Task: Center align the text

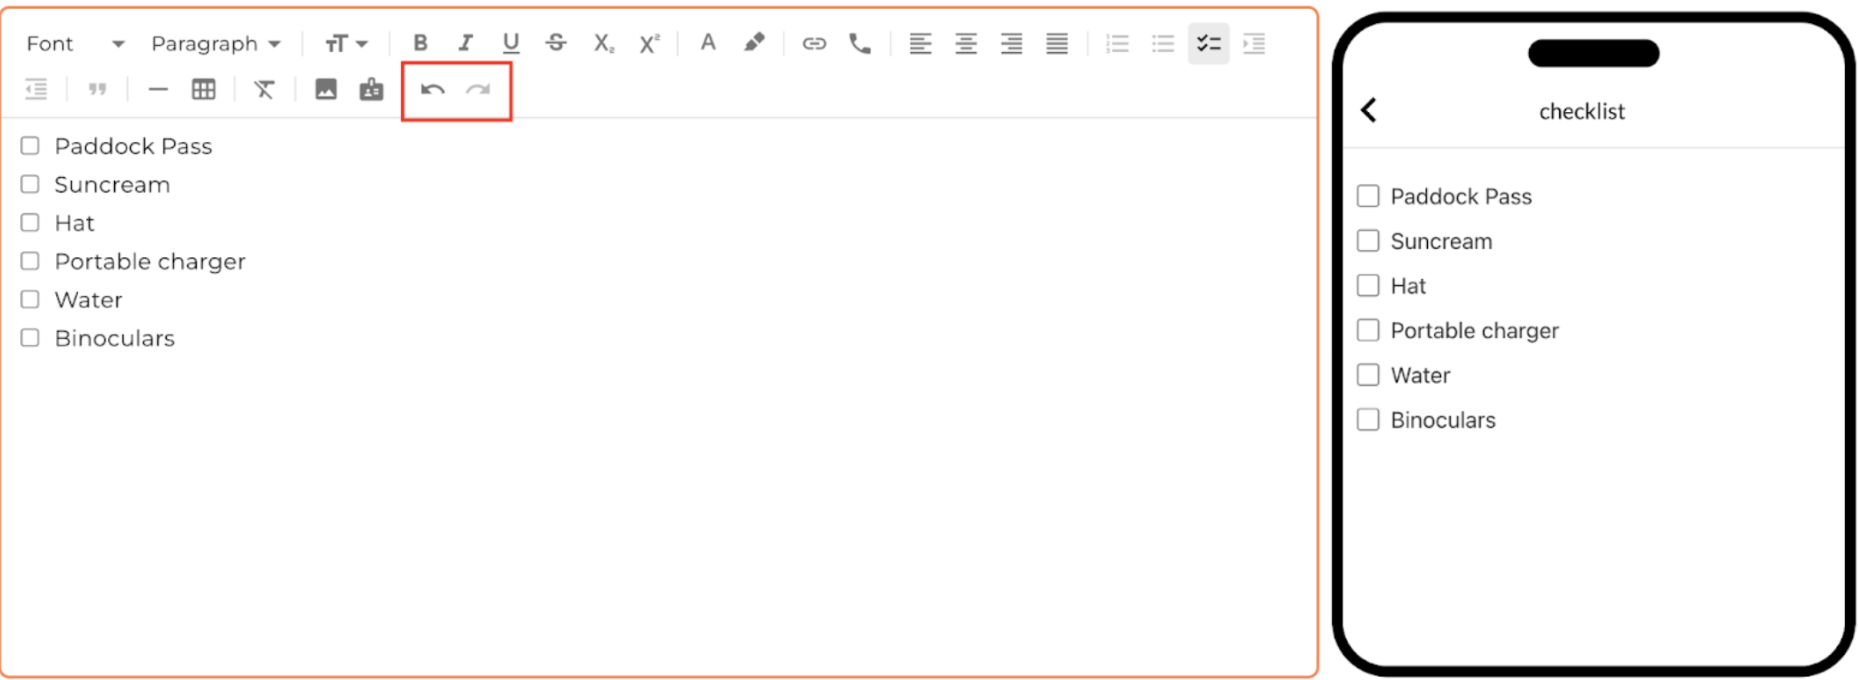Action: pos(966,43)
